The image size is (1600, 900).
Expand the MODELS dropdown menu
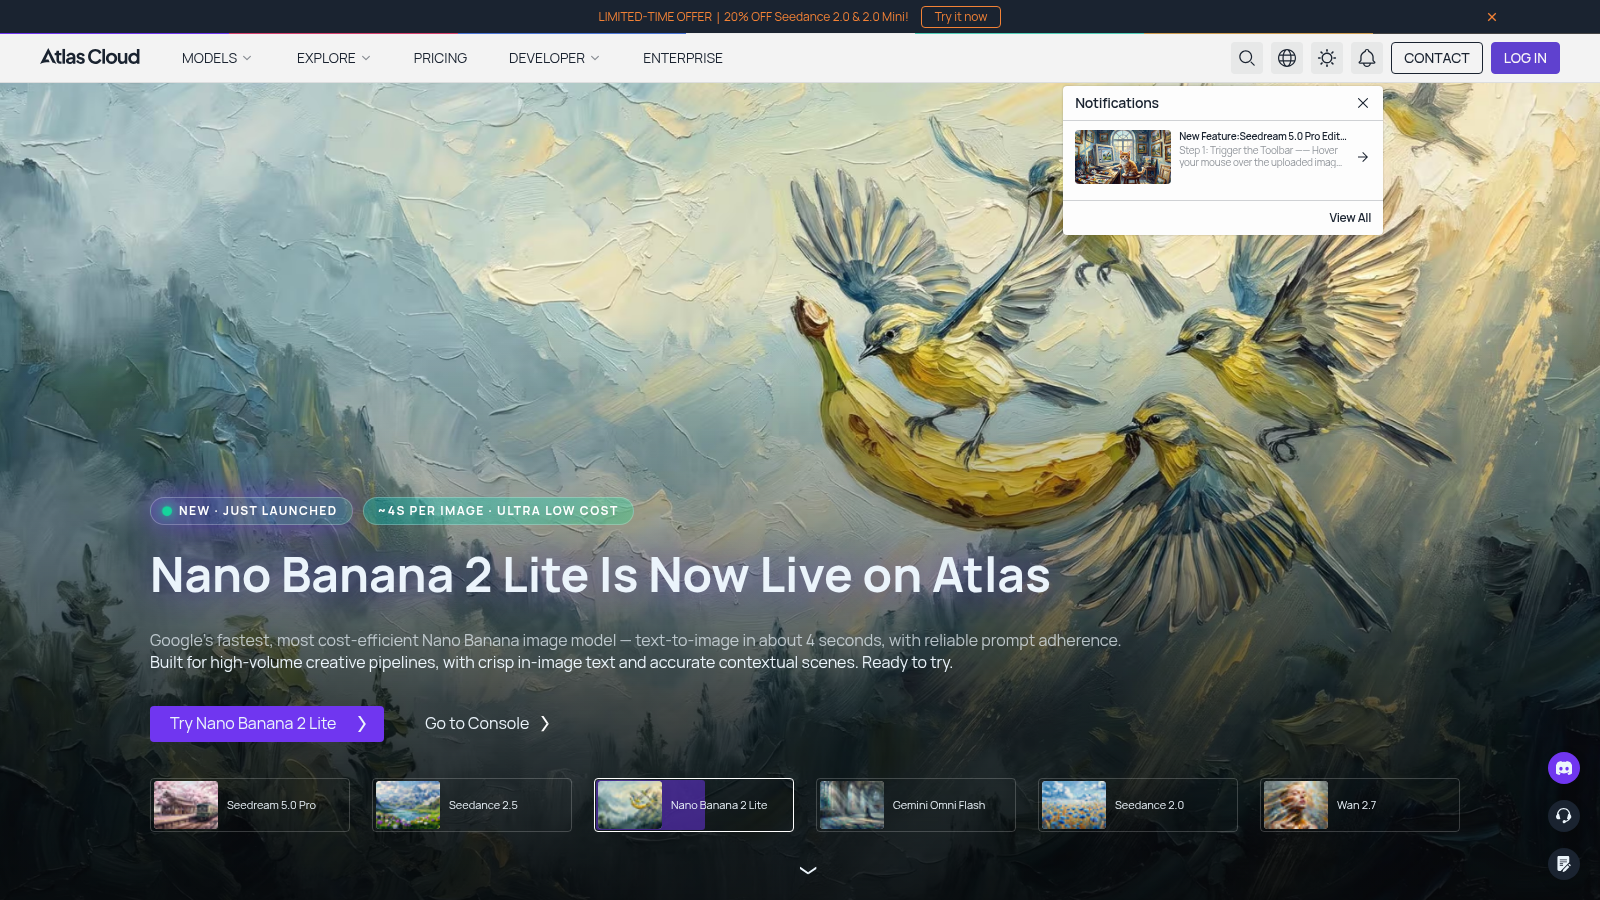217,58
